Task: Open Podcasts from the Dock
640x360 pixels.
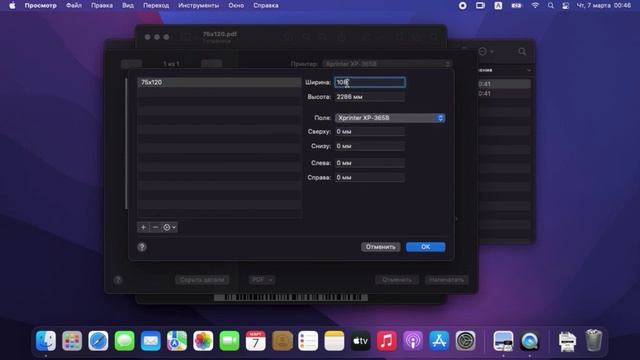Action: [413, 341]
